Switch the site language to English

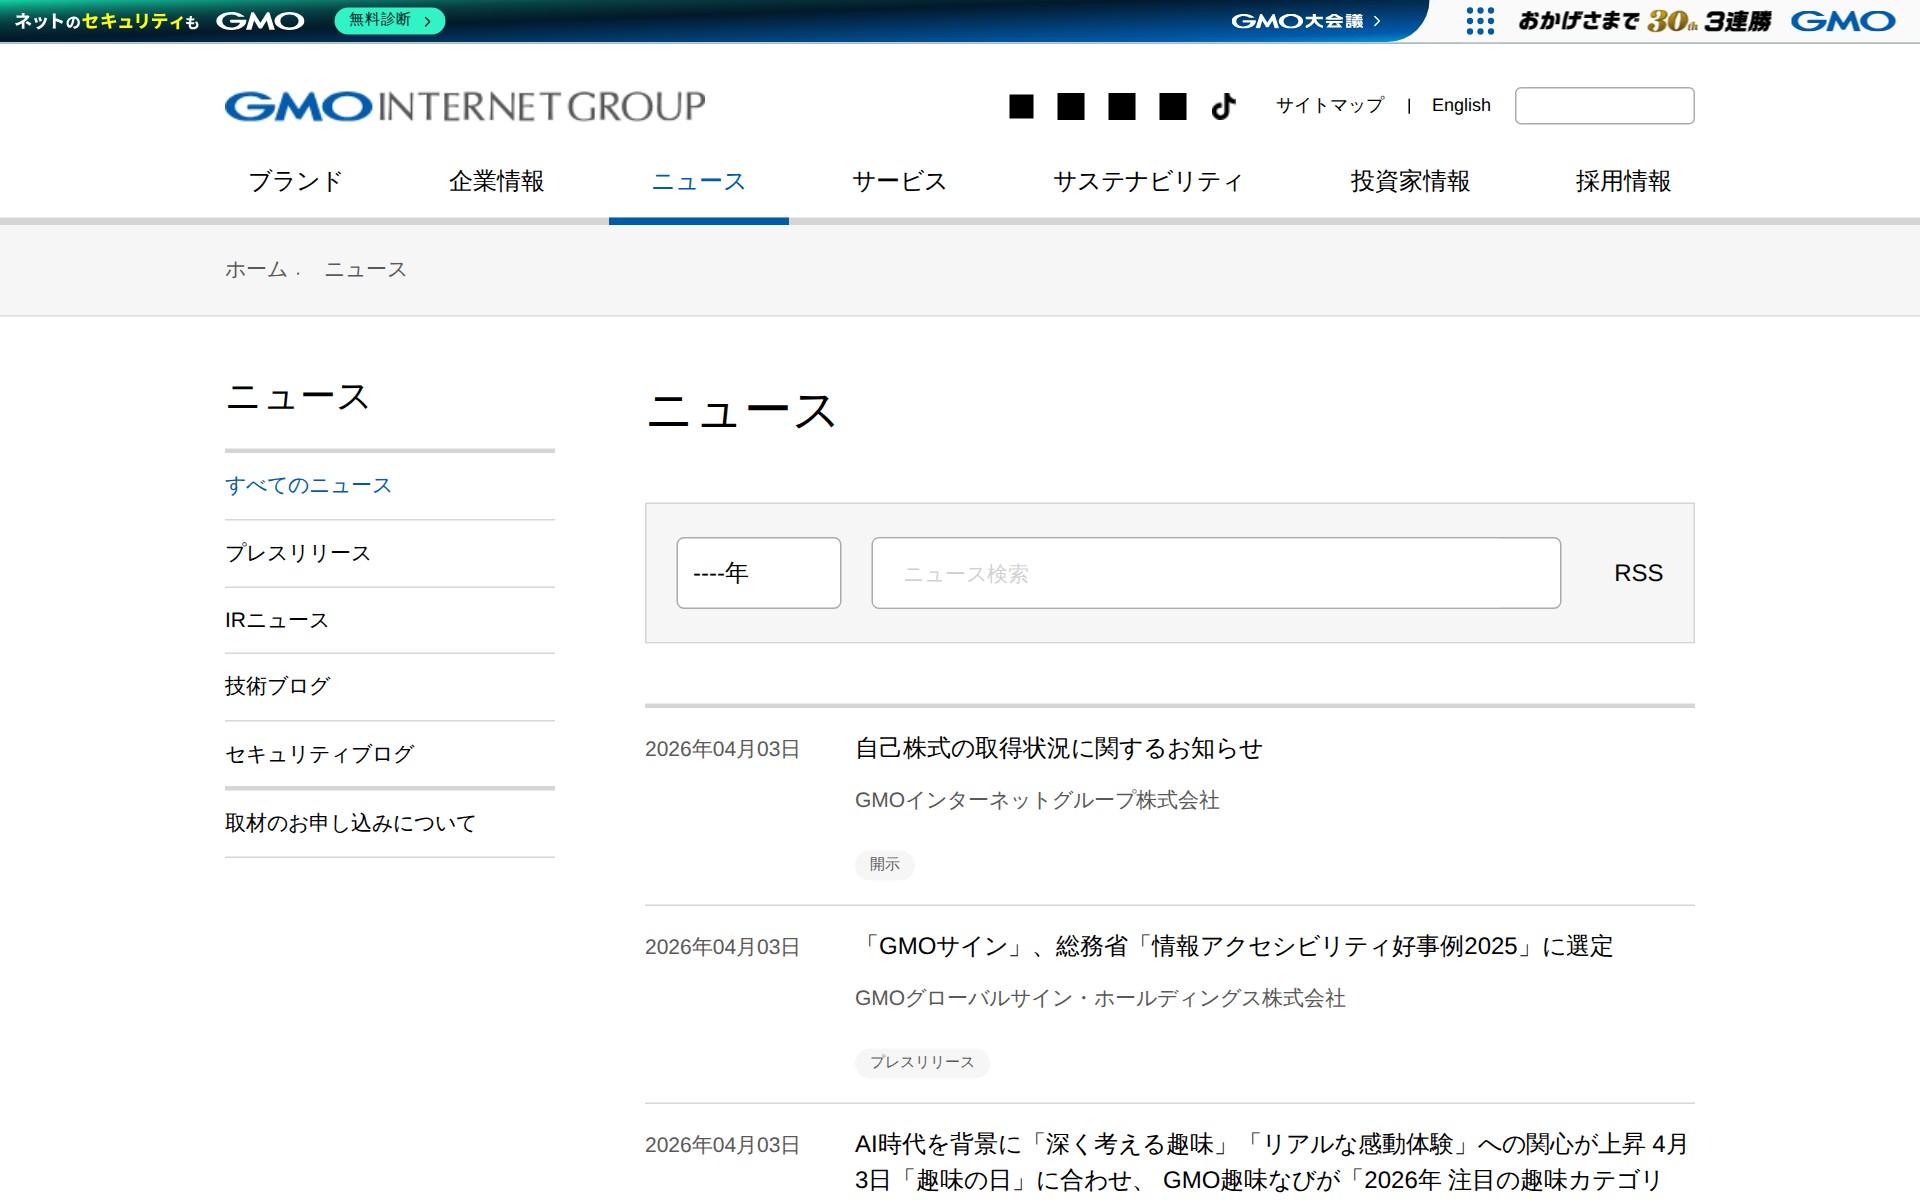(x=1461, y=104)
